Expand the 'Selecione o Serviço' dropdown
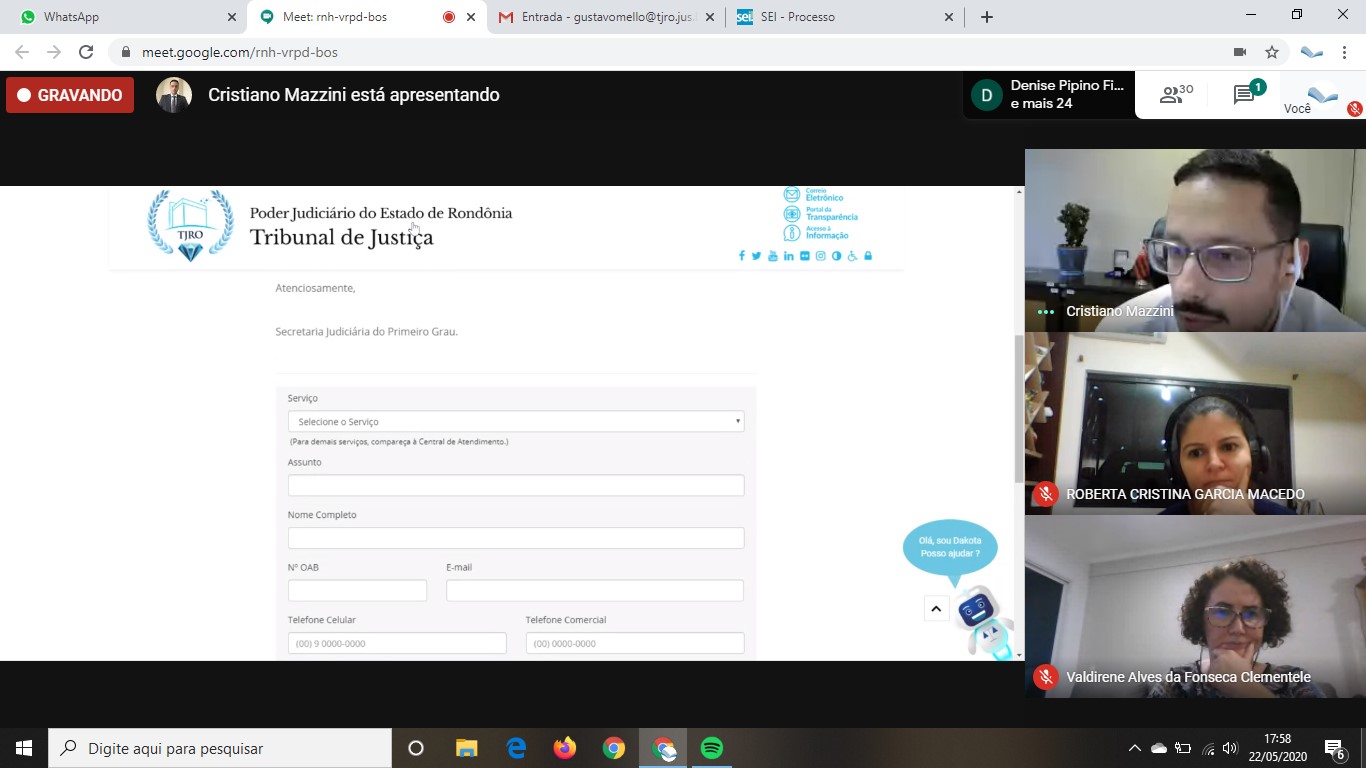This screenshot has height=768, width=1366. point(516,421)
